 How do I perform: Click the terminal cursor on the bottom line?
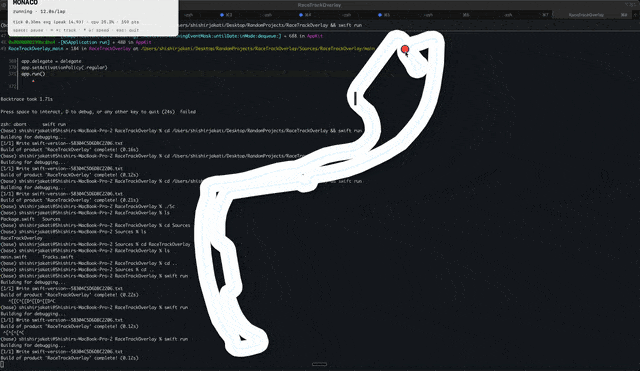click(x=2, y=364)
